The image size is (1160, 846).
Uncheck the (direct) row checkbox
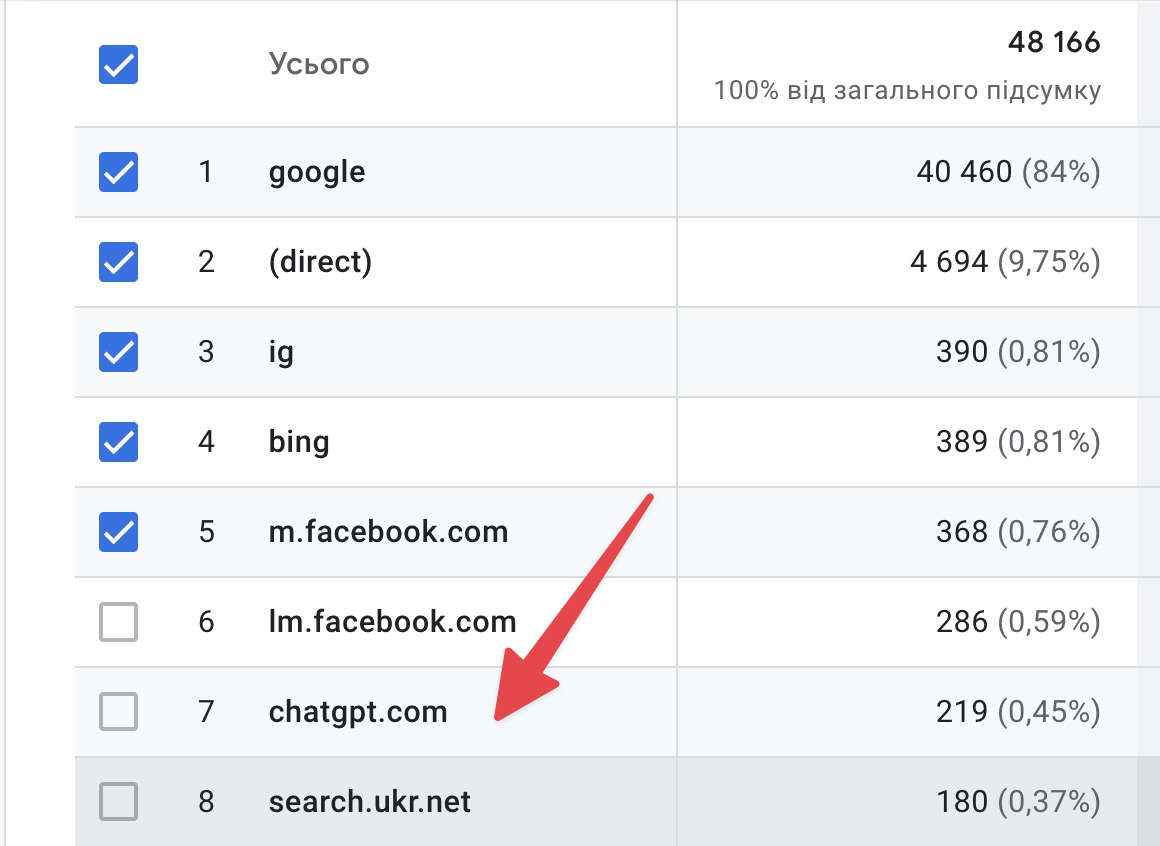[x=118, y=263]
